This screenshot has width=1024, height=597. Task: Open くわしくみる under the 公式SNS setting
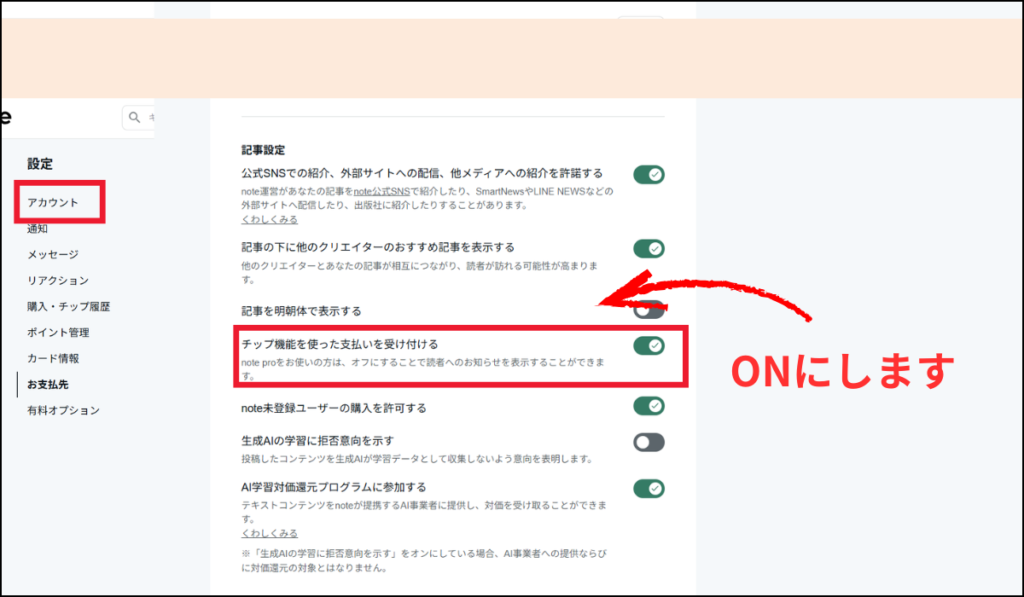coord(269,218)
